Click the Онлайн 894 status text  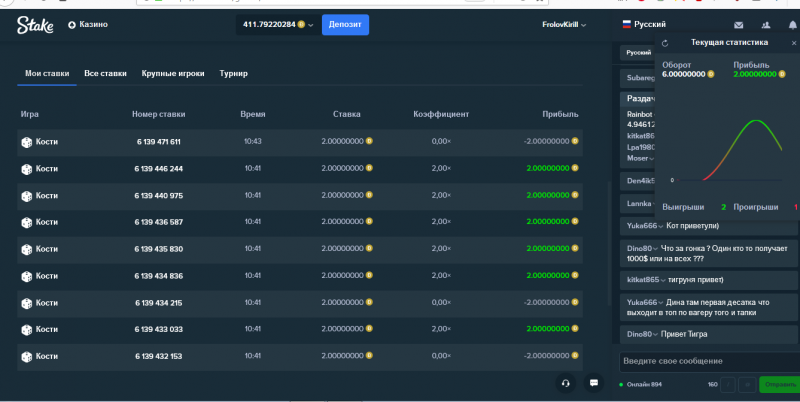[644, 385]
